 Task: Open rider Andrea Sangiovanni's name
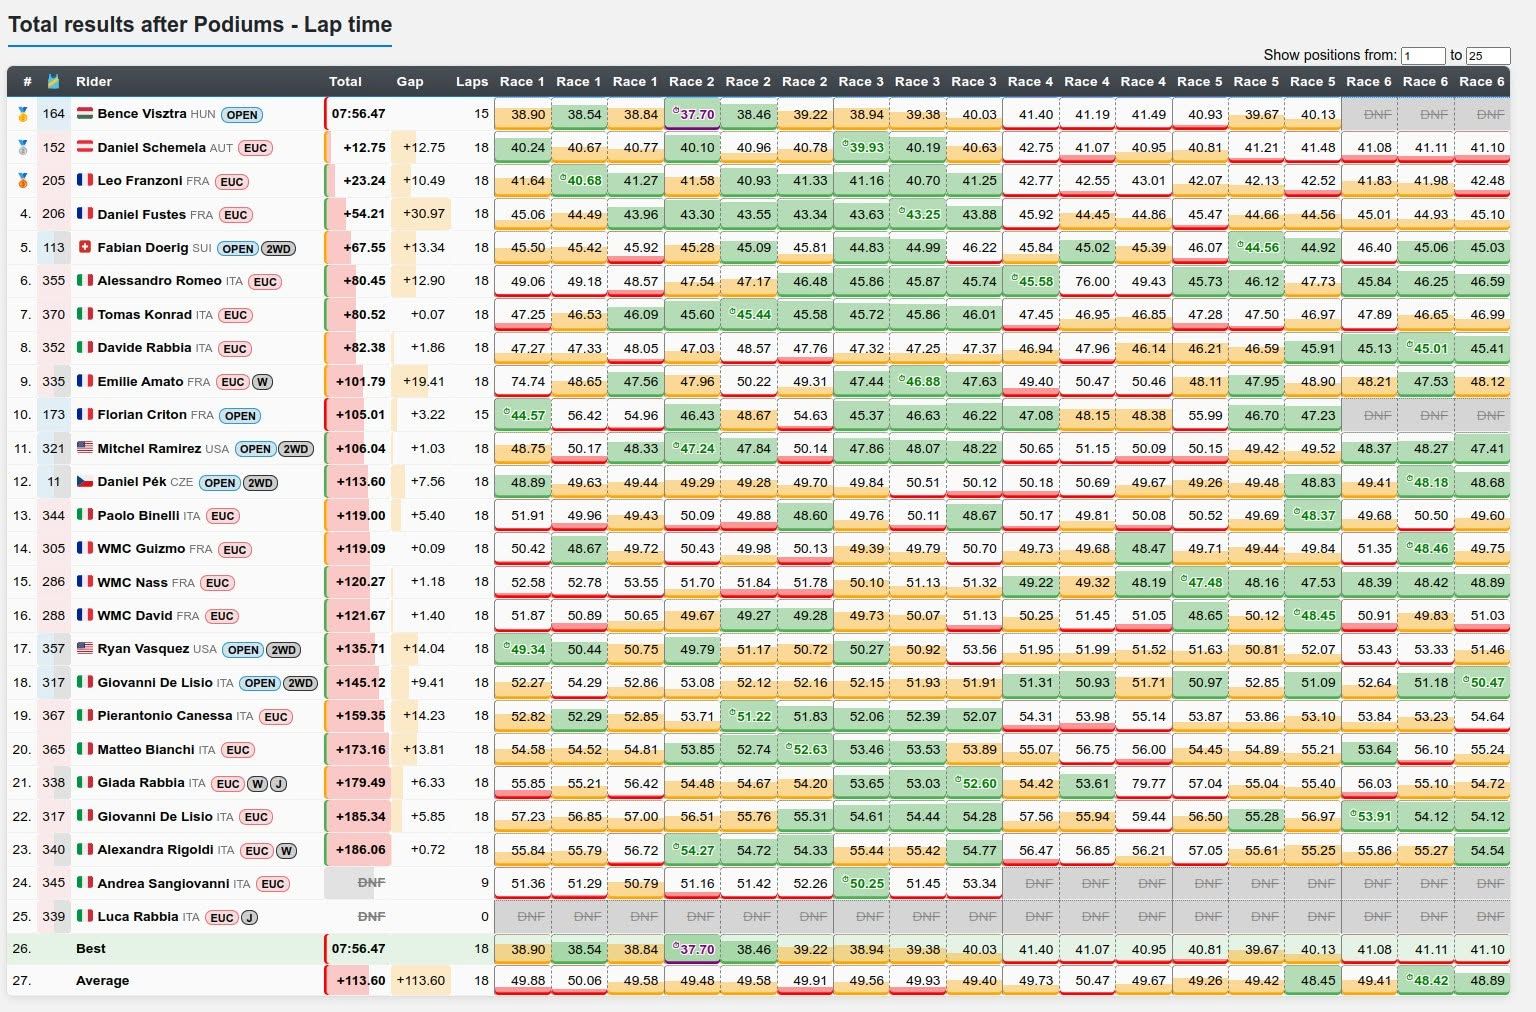tap(163, 883)
